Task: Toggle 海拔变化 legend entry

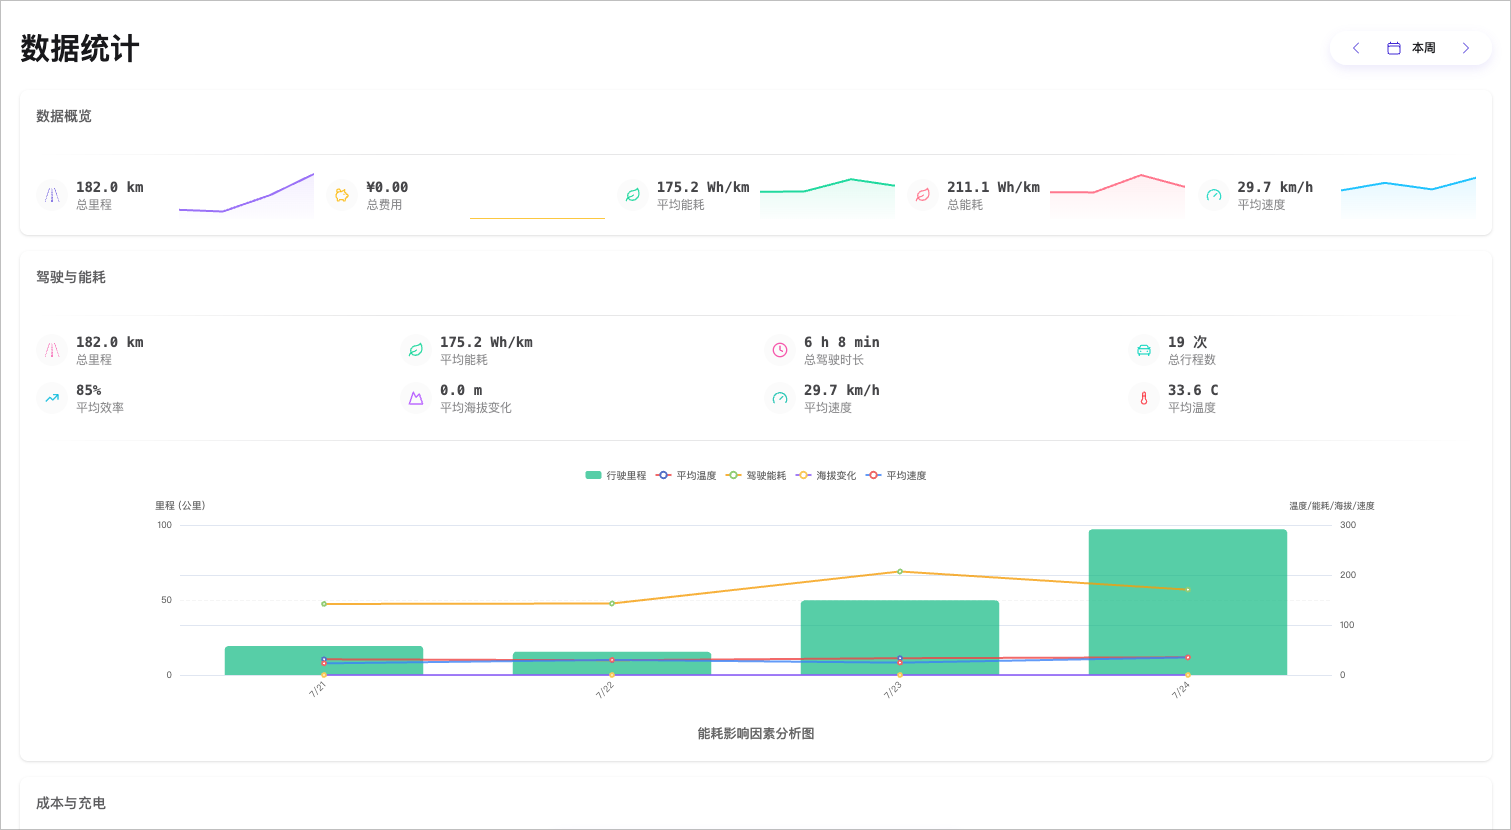Action: pos(826,476)
